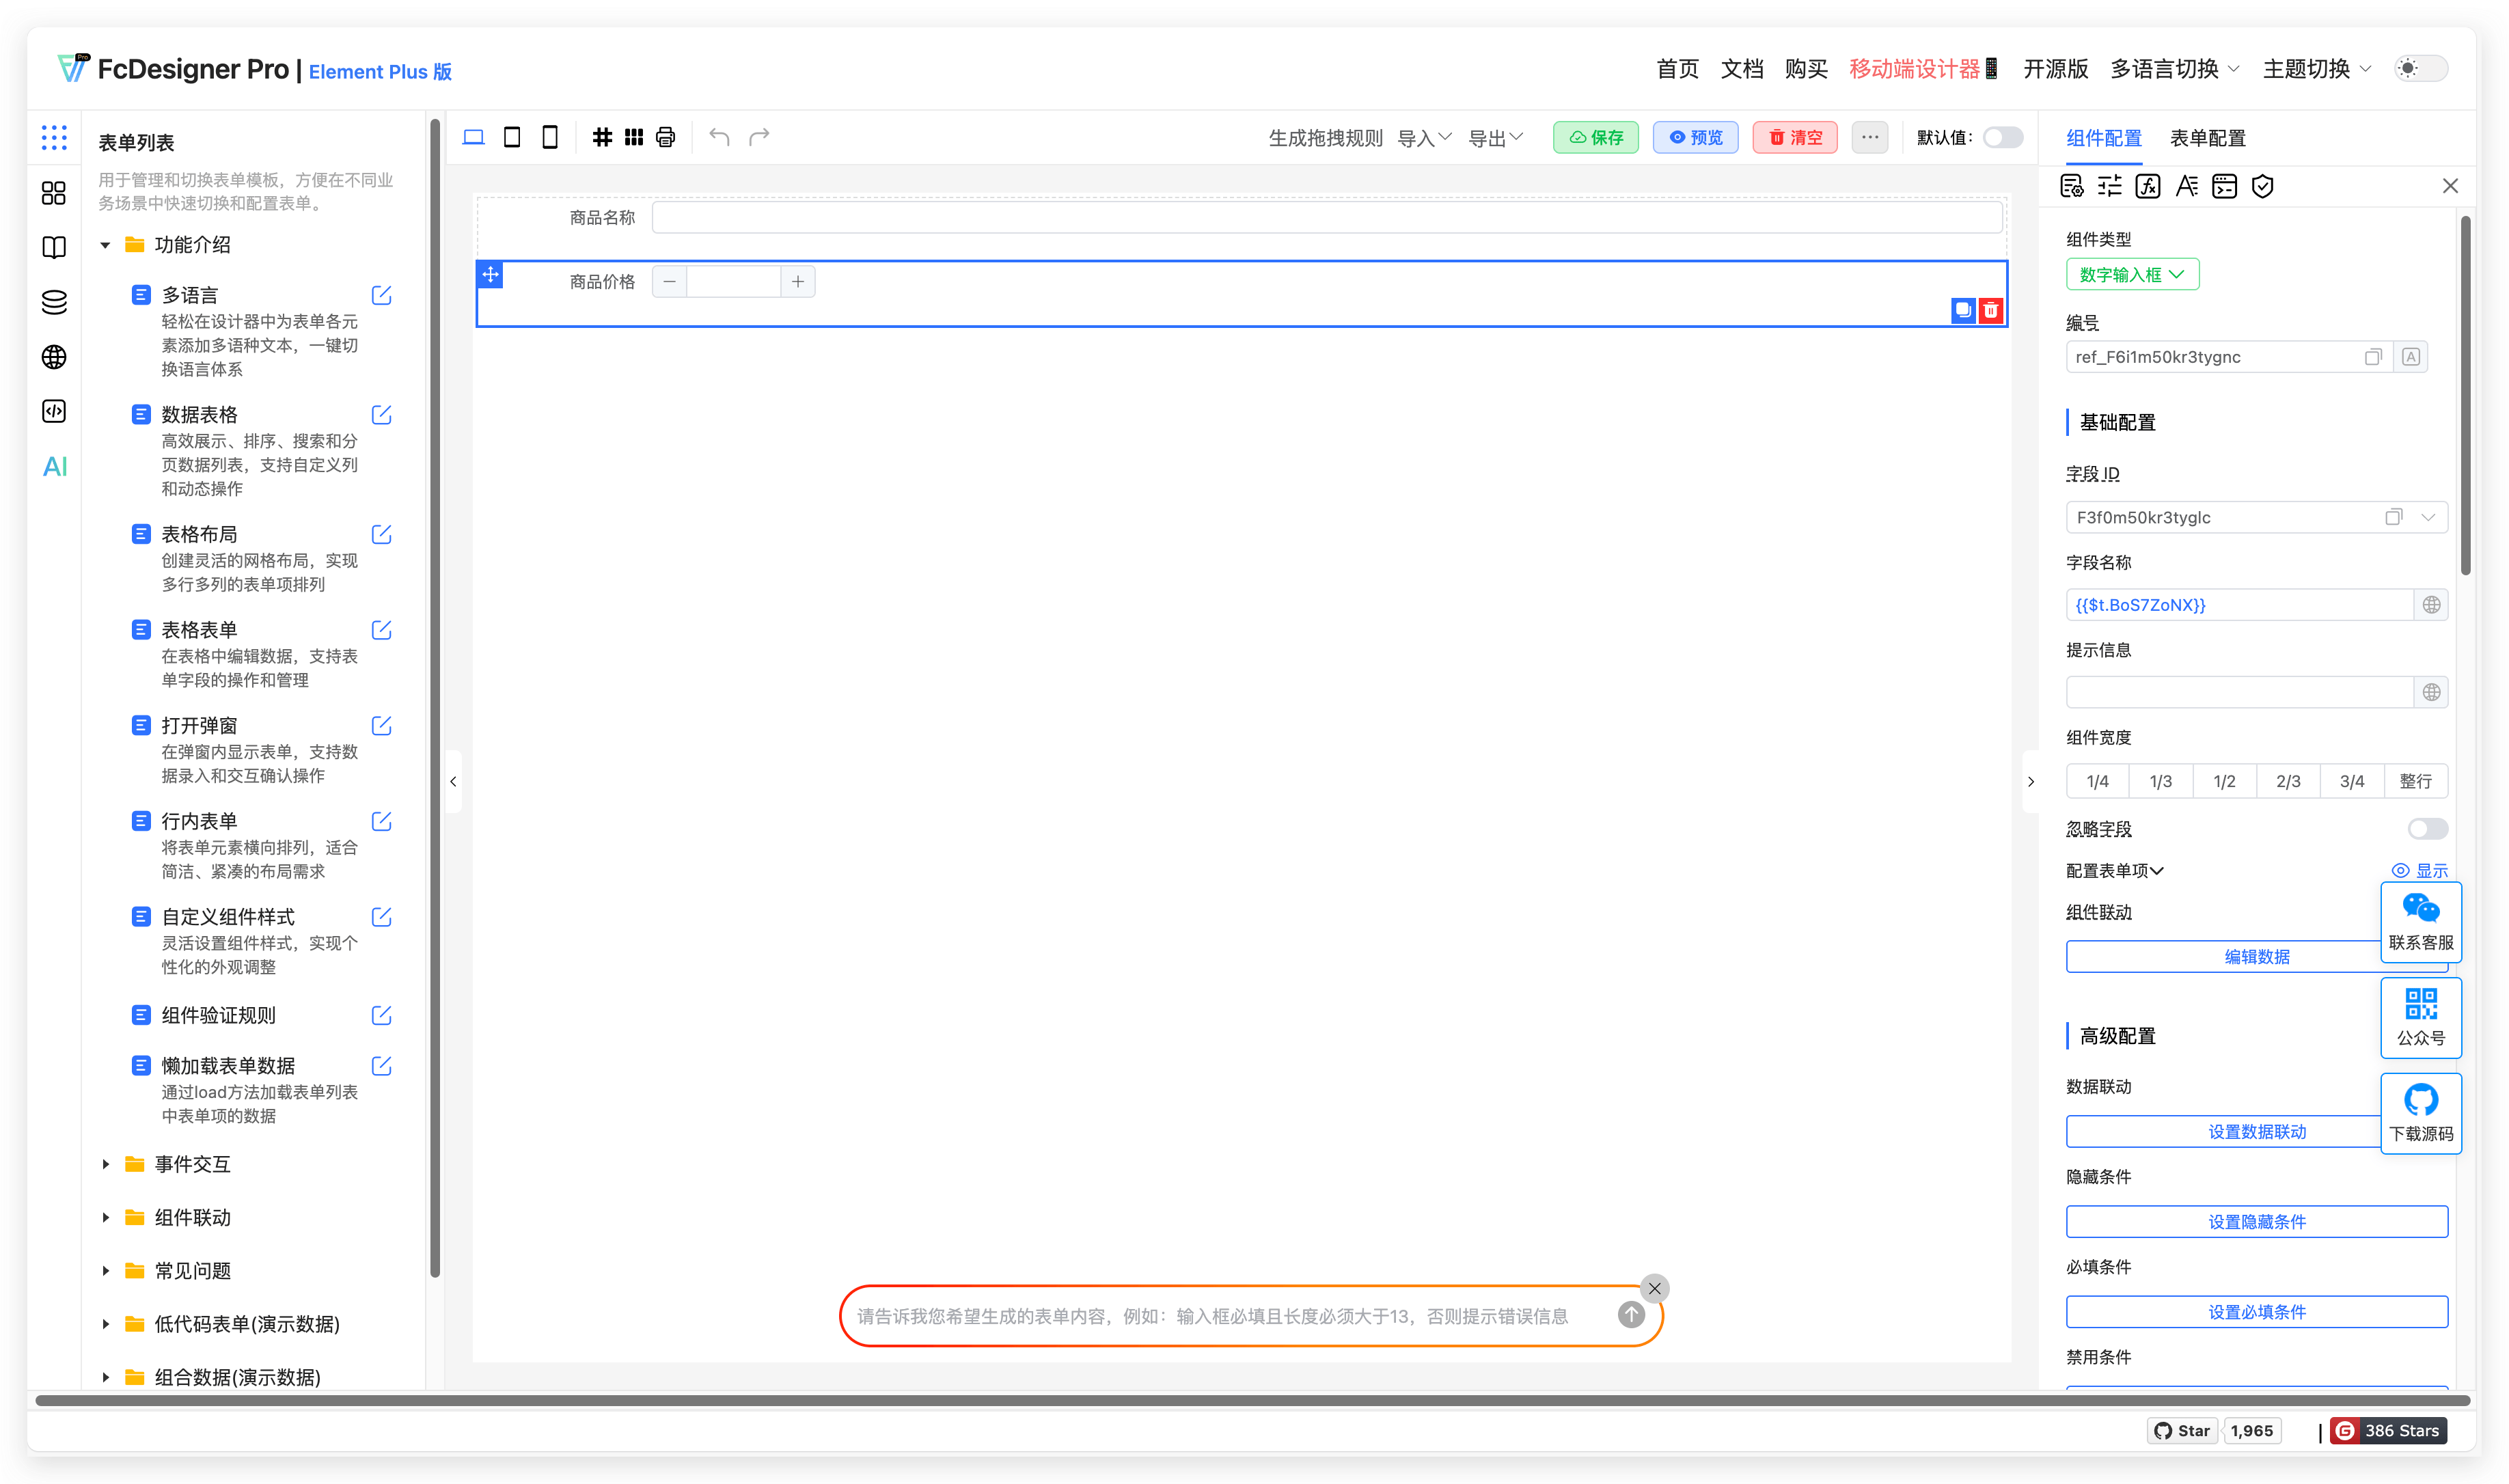Screen dimensions: 2509x1484
Task: Click the undo arrow icon
Action: (x=719, y=137)
